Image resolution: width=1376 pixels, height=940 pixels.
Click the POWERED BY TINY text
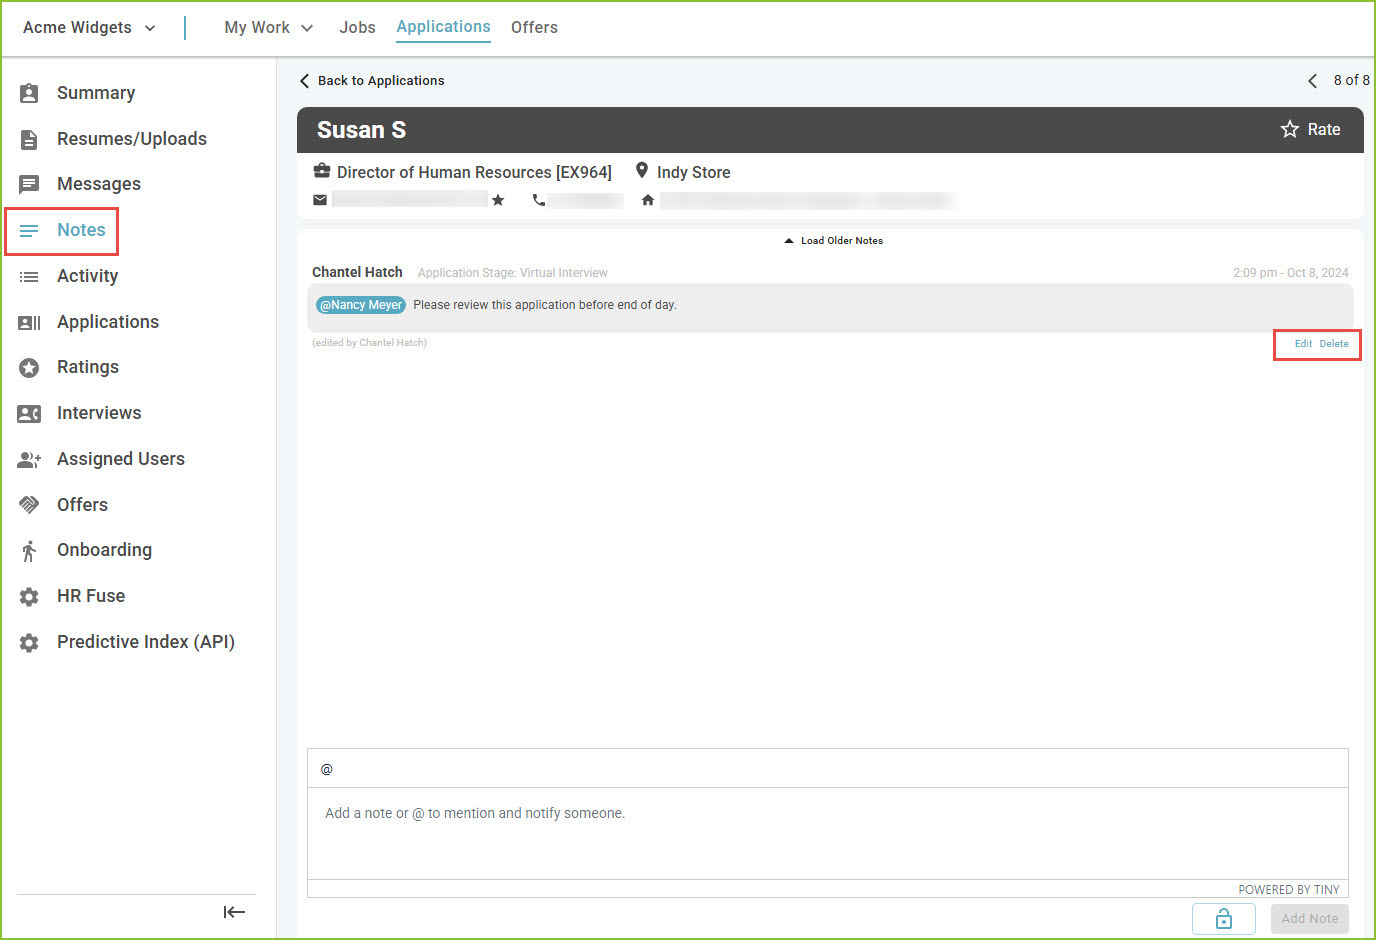point(1288,890)
